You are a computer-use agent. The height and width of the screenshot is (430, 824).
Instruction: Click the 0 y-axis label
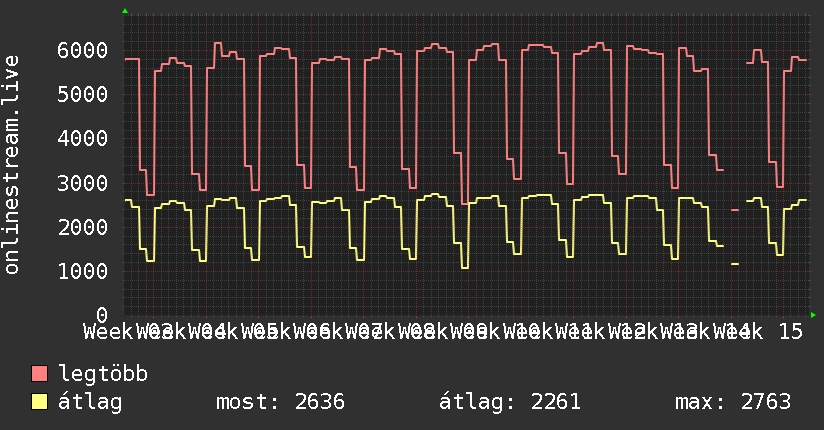click(102, 315)
